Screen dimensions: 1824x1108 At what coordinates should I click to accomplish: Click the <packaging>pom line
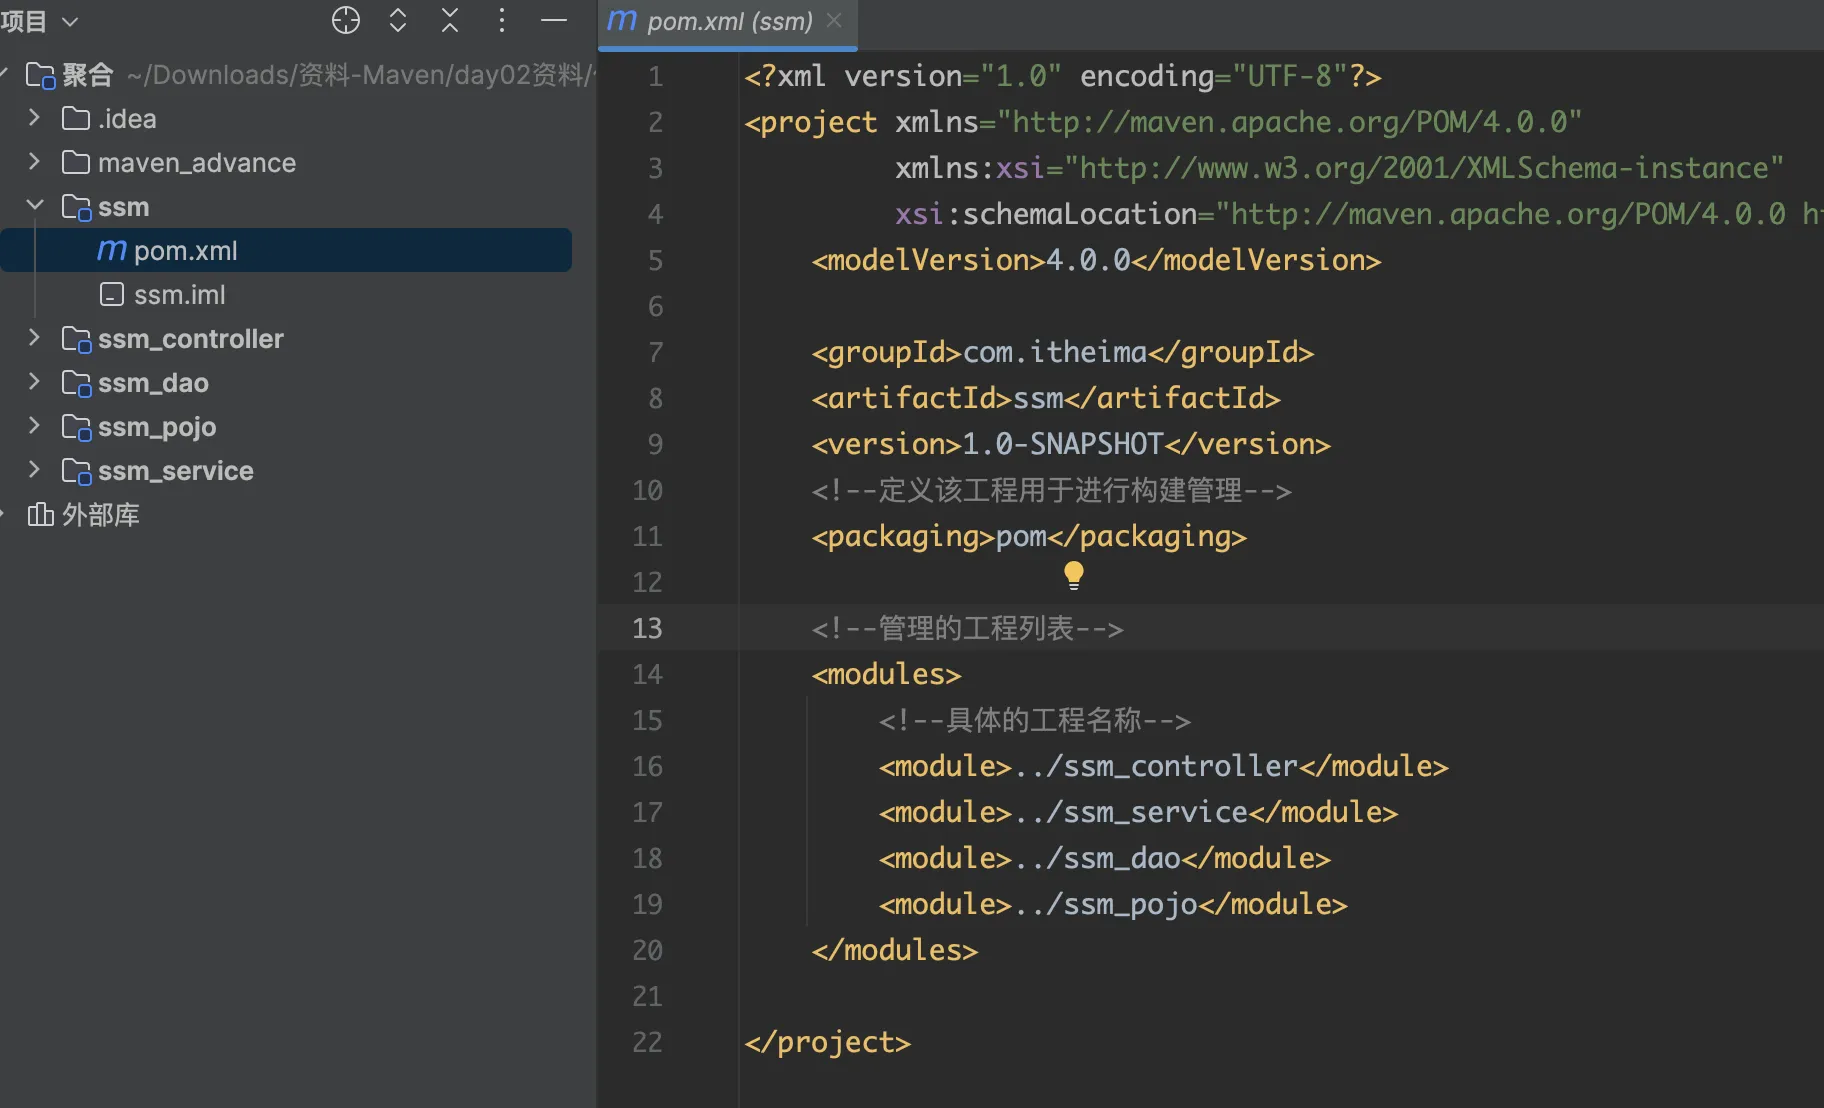point(1029,536)
